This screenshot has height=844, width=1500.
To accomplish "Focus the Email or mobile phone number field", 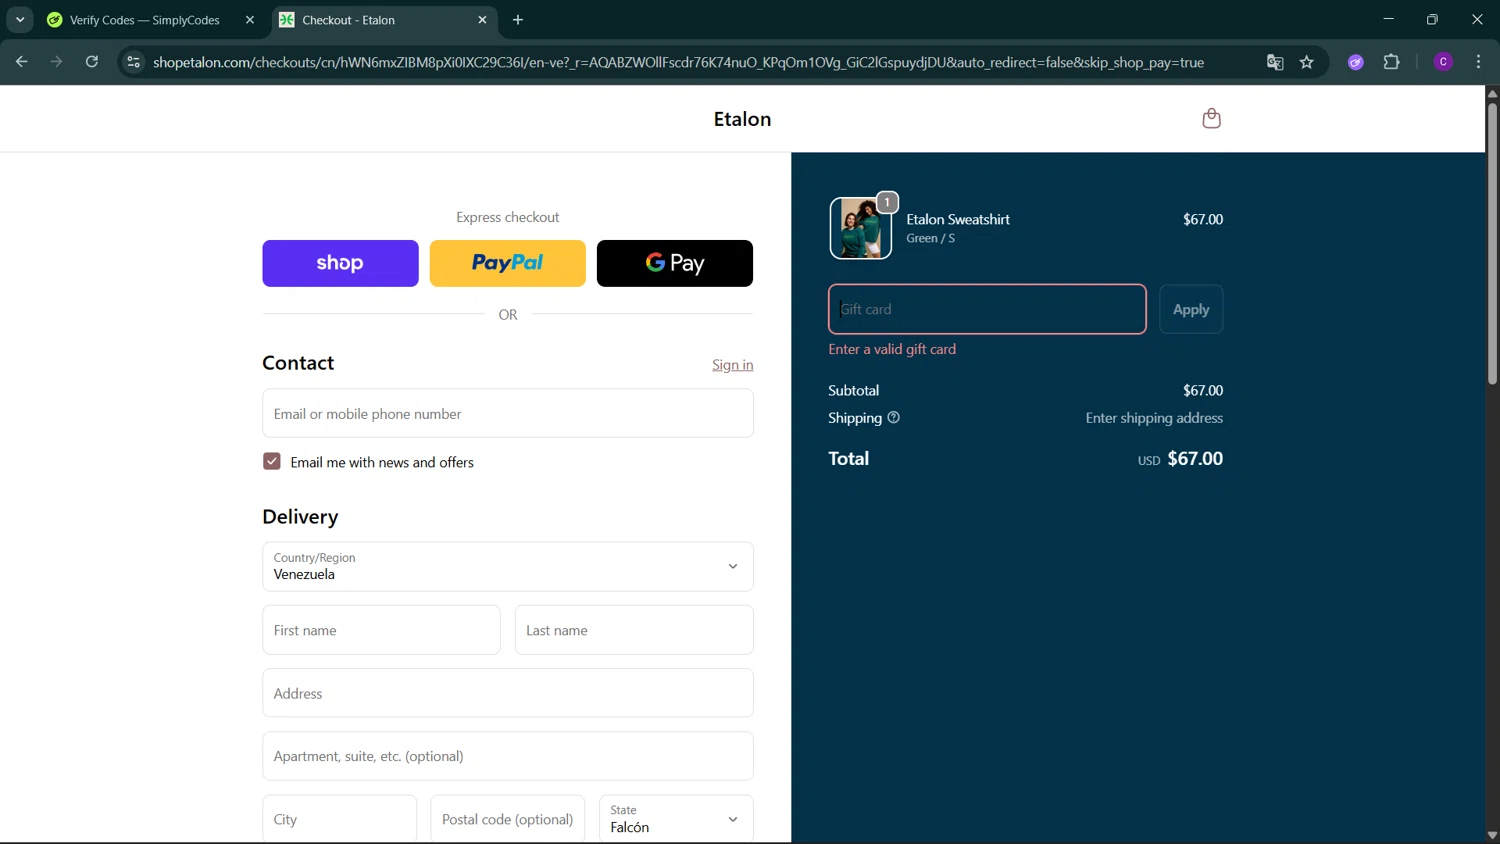I will (508, 413).
